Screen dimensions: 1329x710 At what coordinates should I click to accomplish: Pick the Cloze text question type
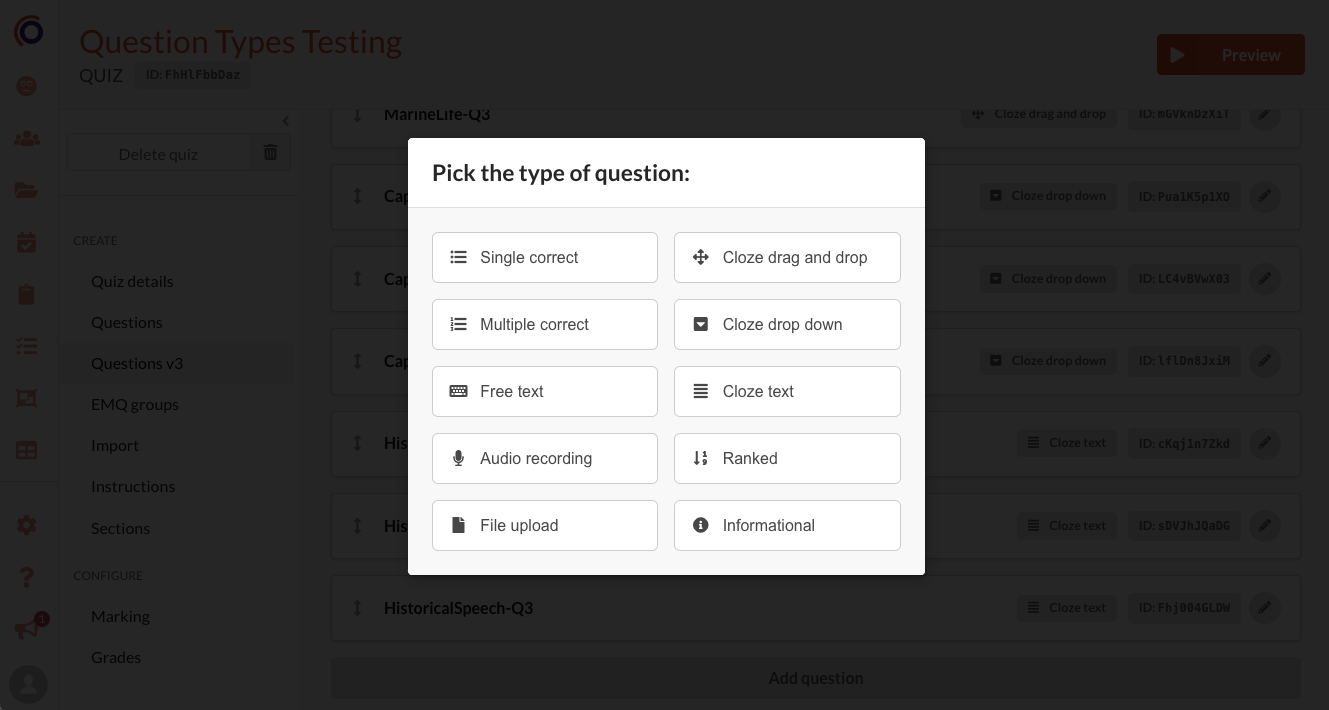[787, 391]
